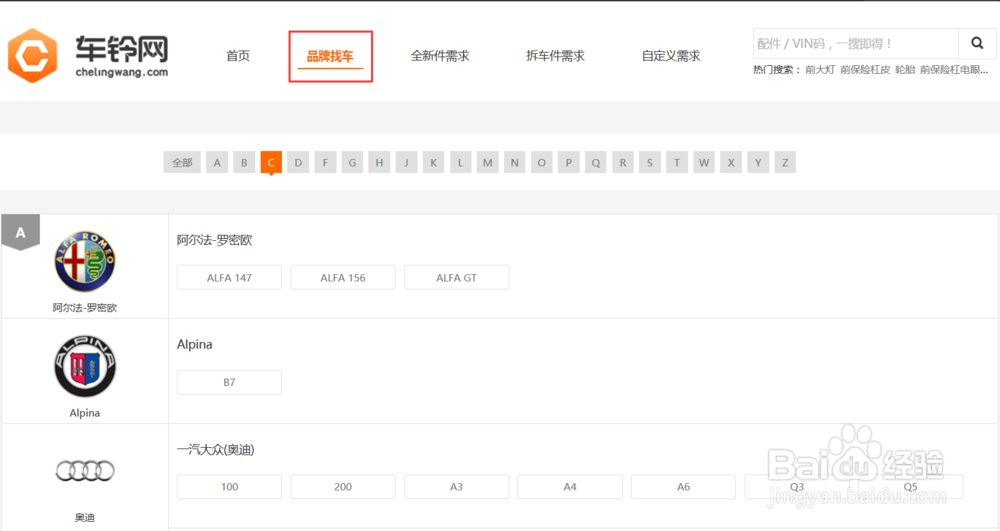Click the 阿尔法-罗密欧 section heading
This screenshot has width=1000, height=531.
click(214, 240)
